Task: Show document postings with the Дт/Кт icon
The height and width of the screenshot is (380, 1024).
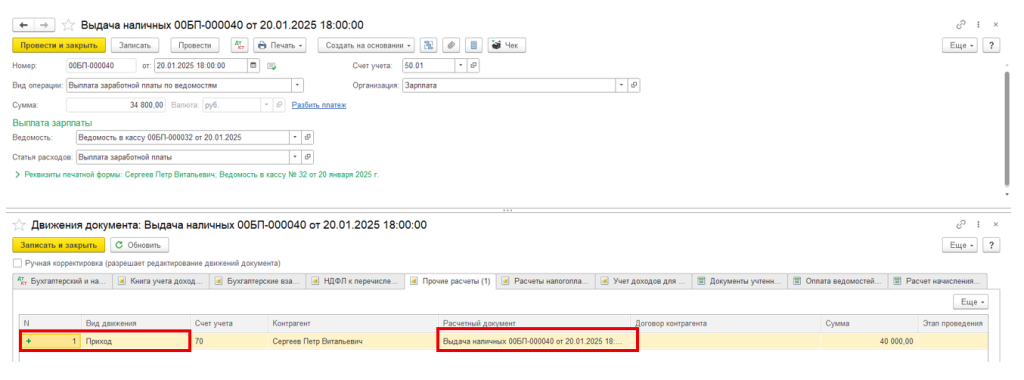Action: pyautogui.click(x=240, y=45)
